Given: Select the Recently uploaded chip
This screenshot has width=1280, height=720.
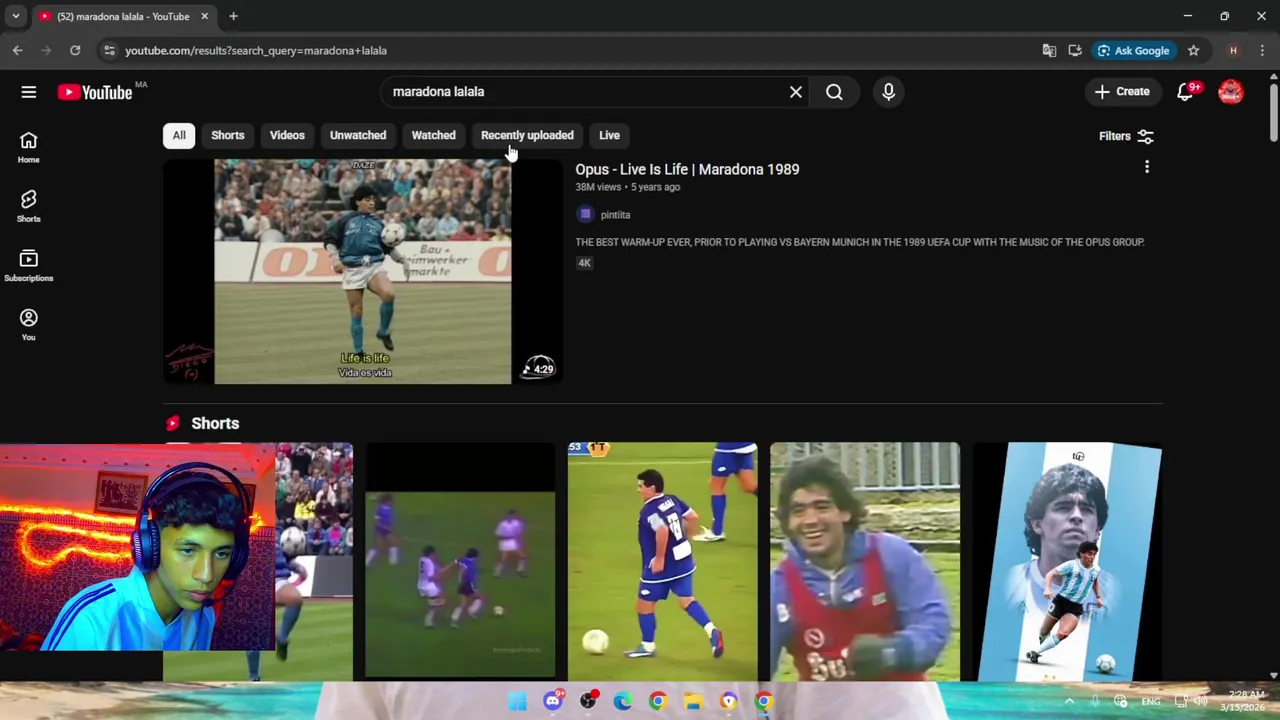Looking at the screenshot, I should tap(527, 135).
